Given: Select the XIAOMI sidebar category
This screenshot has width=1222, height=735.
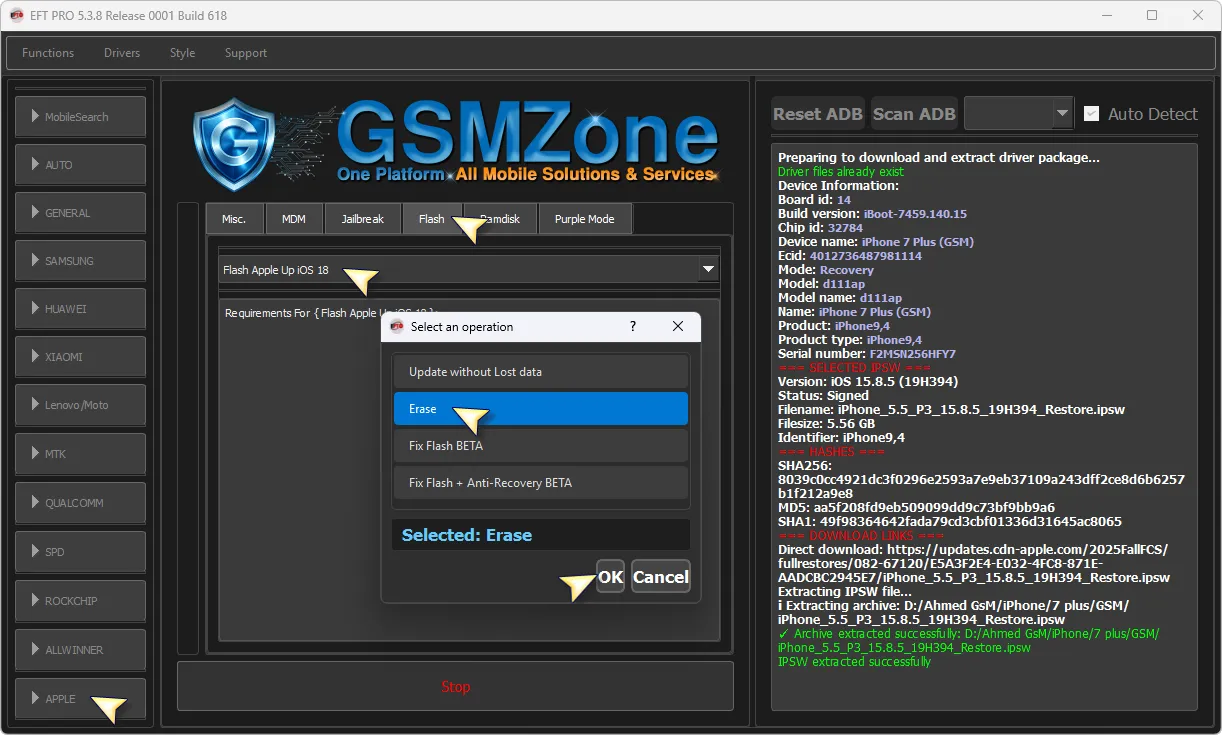Looking at the screenshot, I should (x=80, y=357).
